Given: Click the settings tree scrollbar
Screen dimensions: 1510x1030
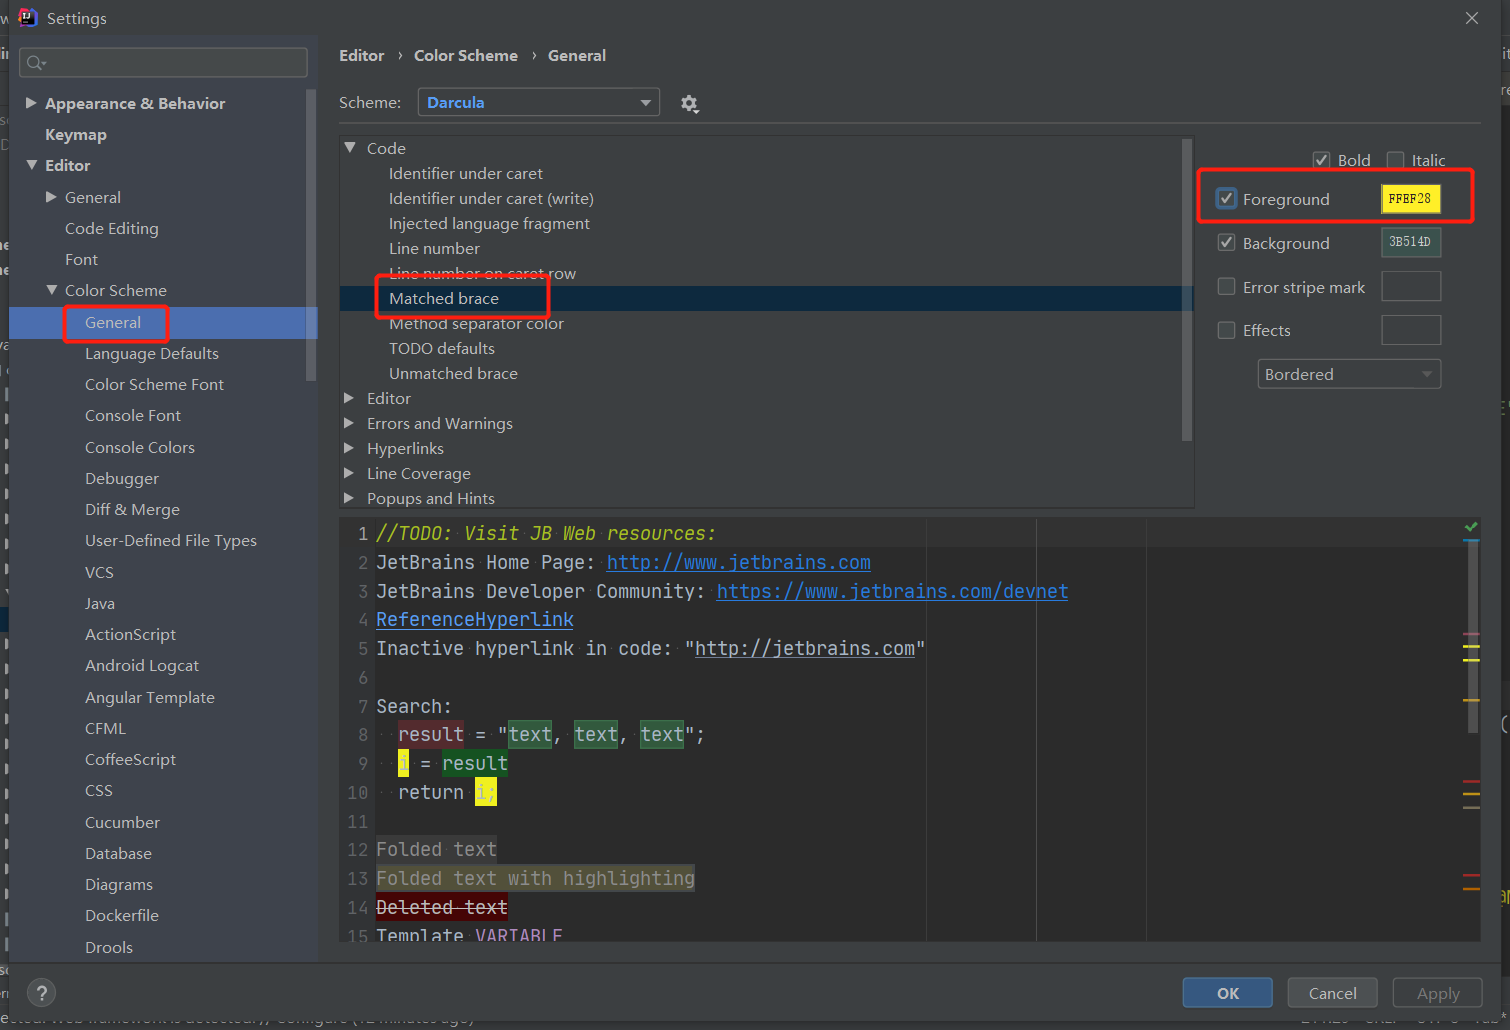Looking at the screenshot, I should (311, 235).
